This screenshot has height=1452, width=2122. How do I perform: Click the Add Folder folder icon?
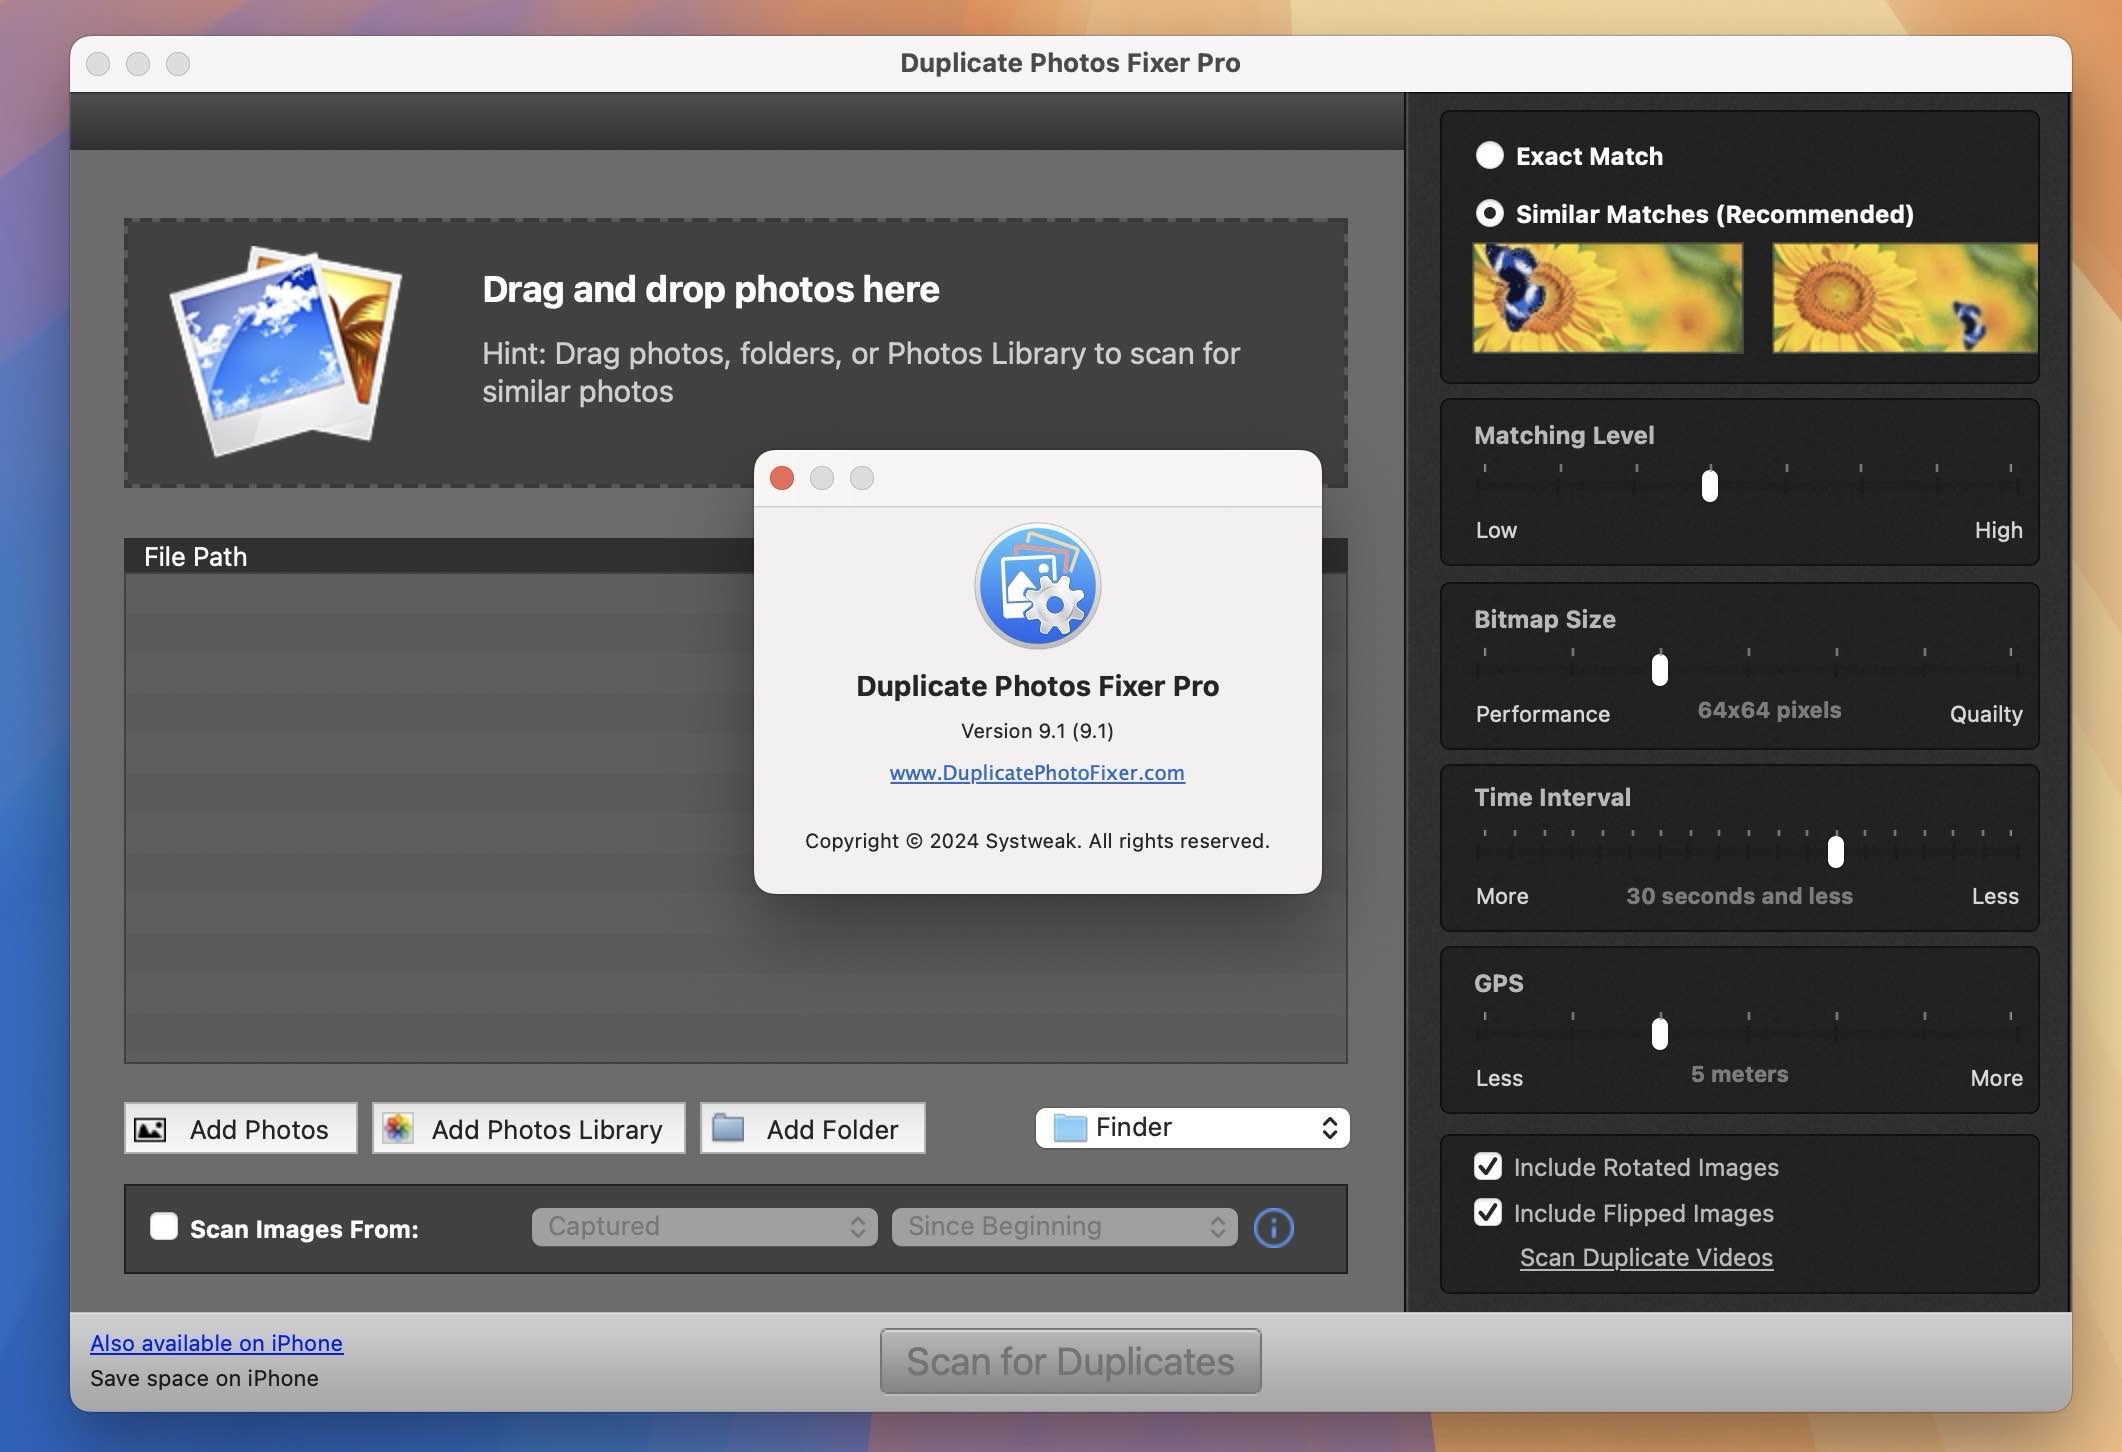tap(728, 1128)
